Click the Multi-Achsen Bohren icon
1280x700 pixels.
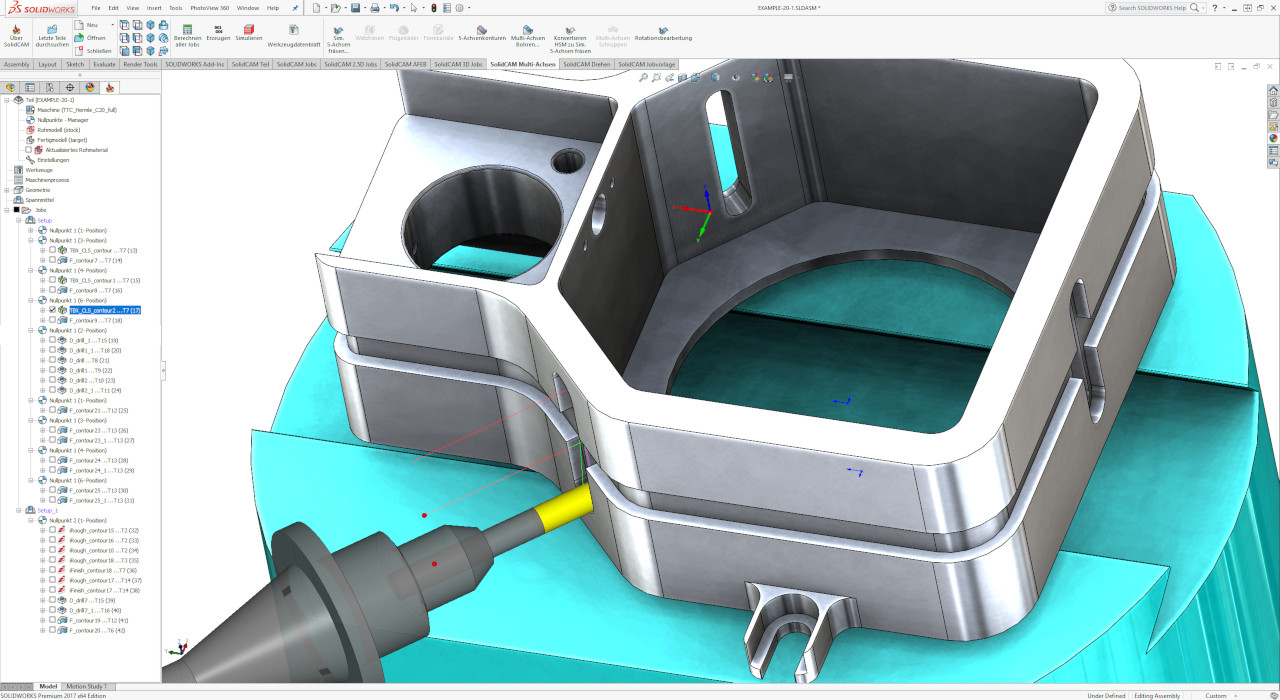527,32
